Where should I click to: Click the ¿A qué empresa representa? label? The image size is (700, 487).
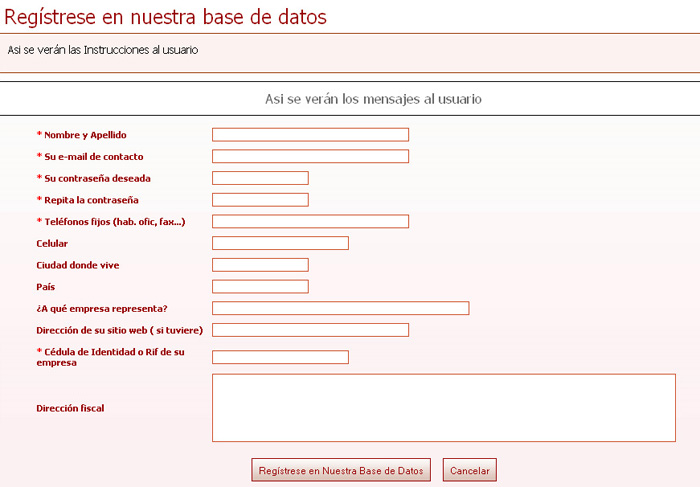point(101,308)
